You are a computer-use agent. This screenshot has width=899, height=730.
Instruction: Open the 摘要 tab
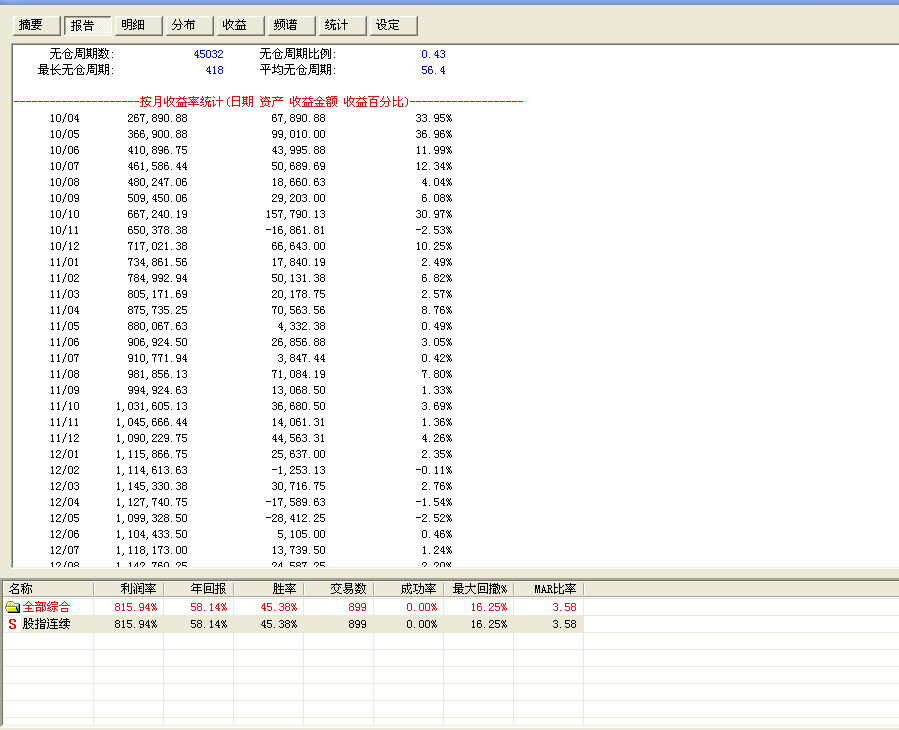36,25
